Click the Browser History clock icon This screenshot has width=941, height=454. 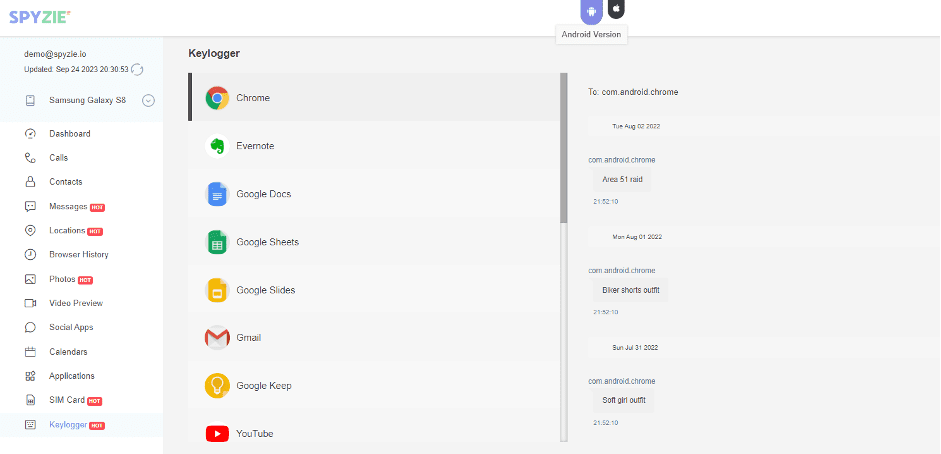click(30, 254)
